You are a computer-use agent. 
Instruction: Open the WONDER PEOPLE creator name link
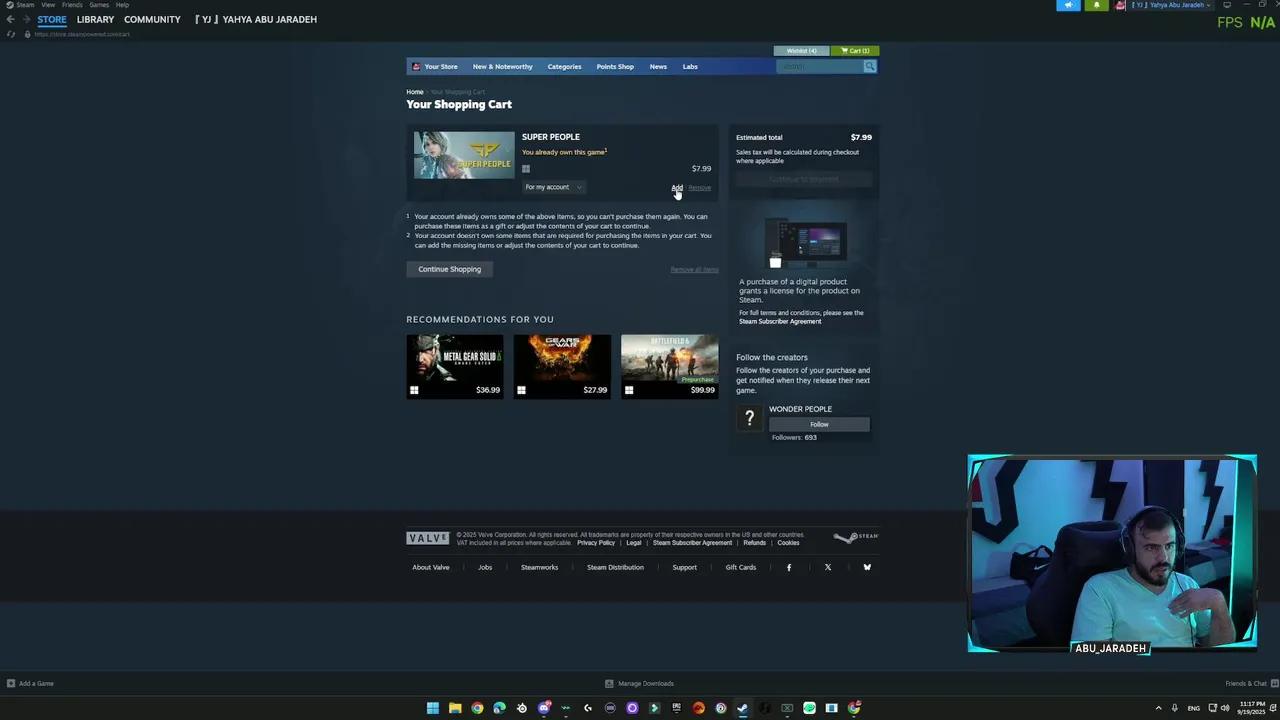coord(800,409)
